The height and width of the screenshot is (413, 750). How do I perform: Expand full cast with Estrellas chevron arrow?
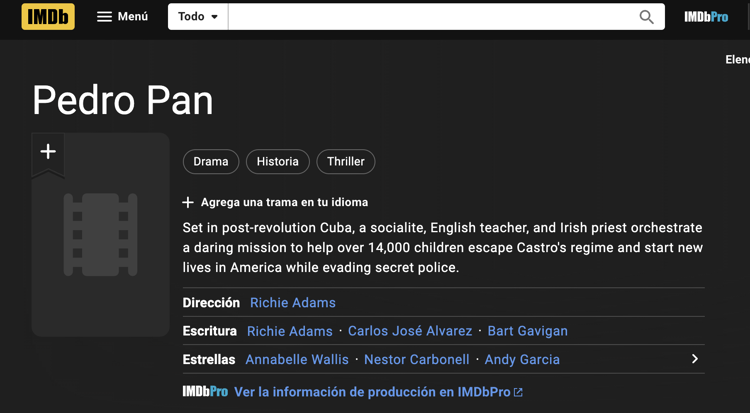[694, 359]
